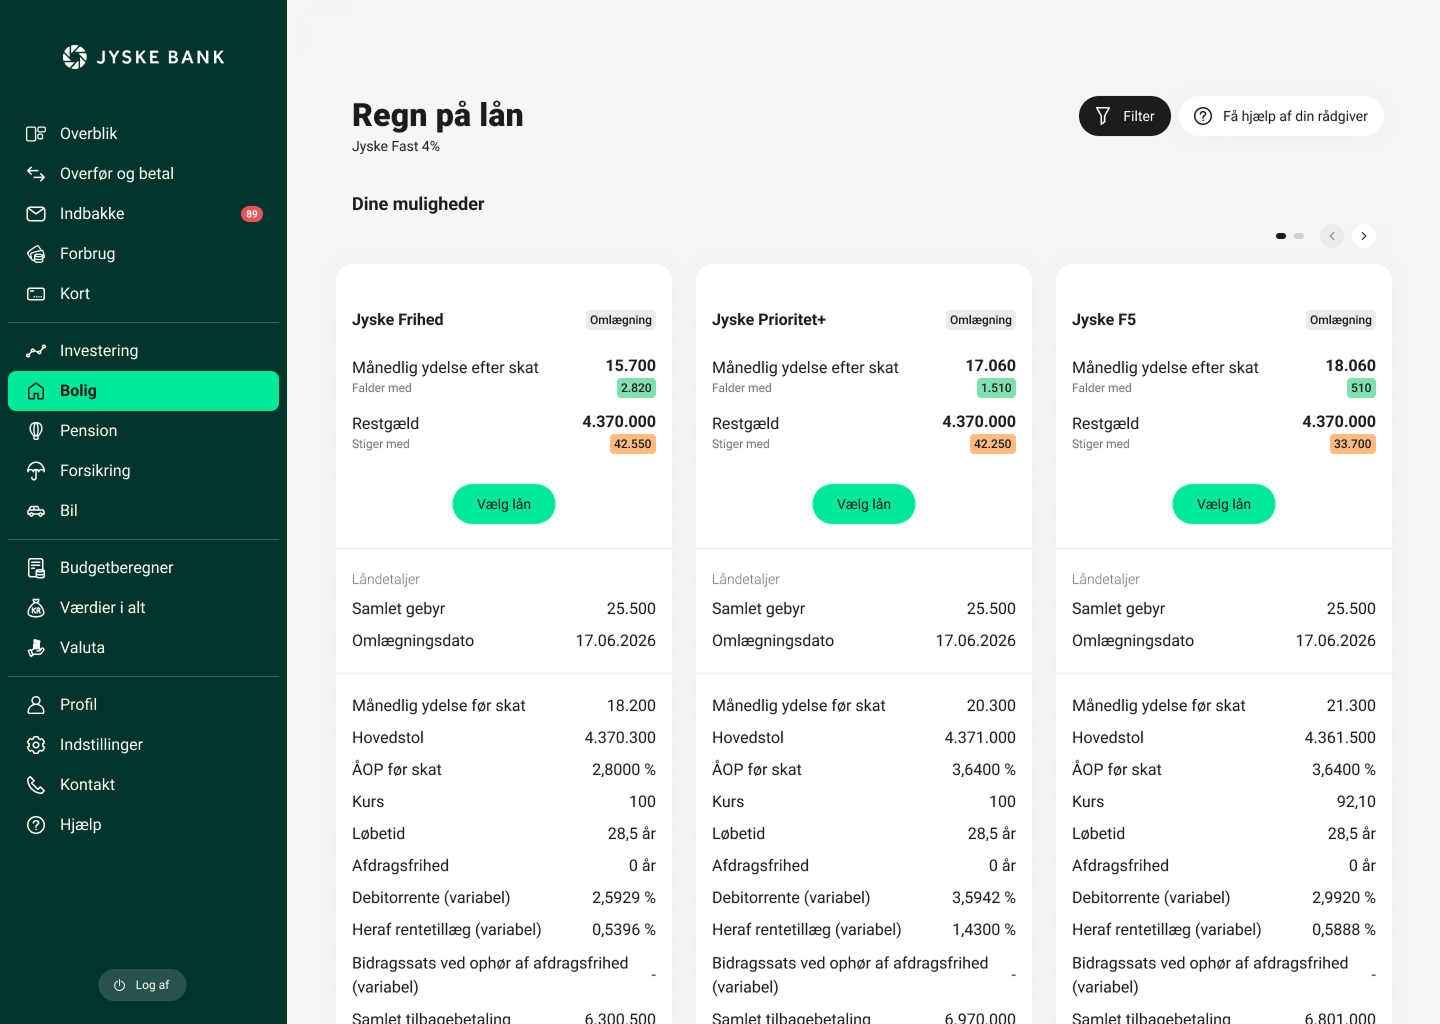1440x1024 pixels.
Task: Click the orange 42.250 debt increase badge
Action: 993,444
